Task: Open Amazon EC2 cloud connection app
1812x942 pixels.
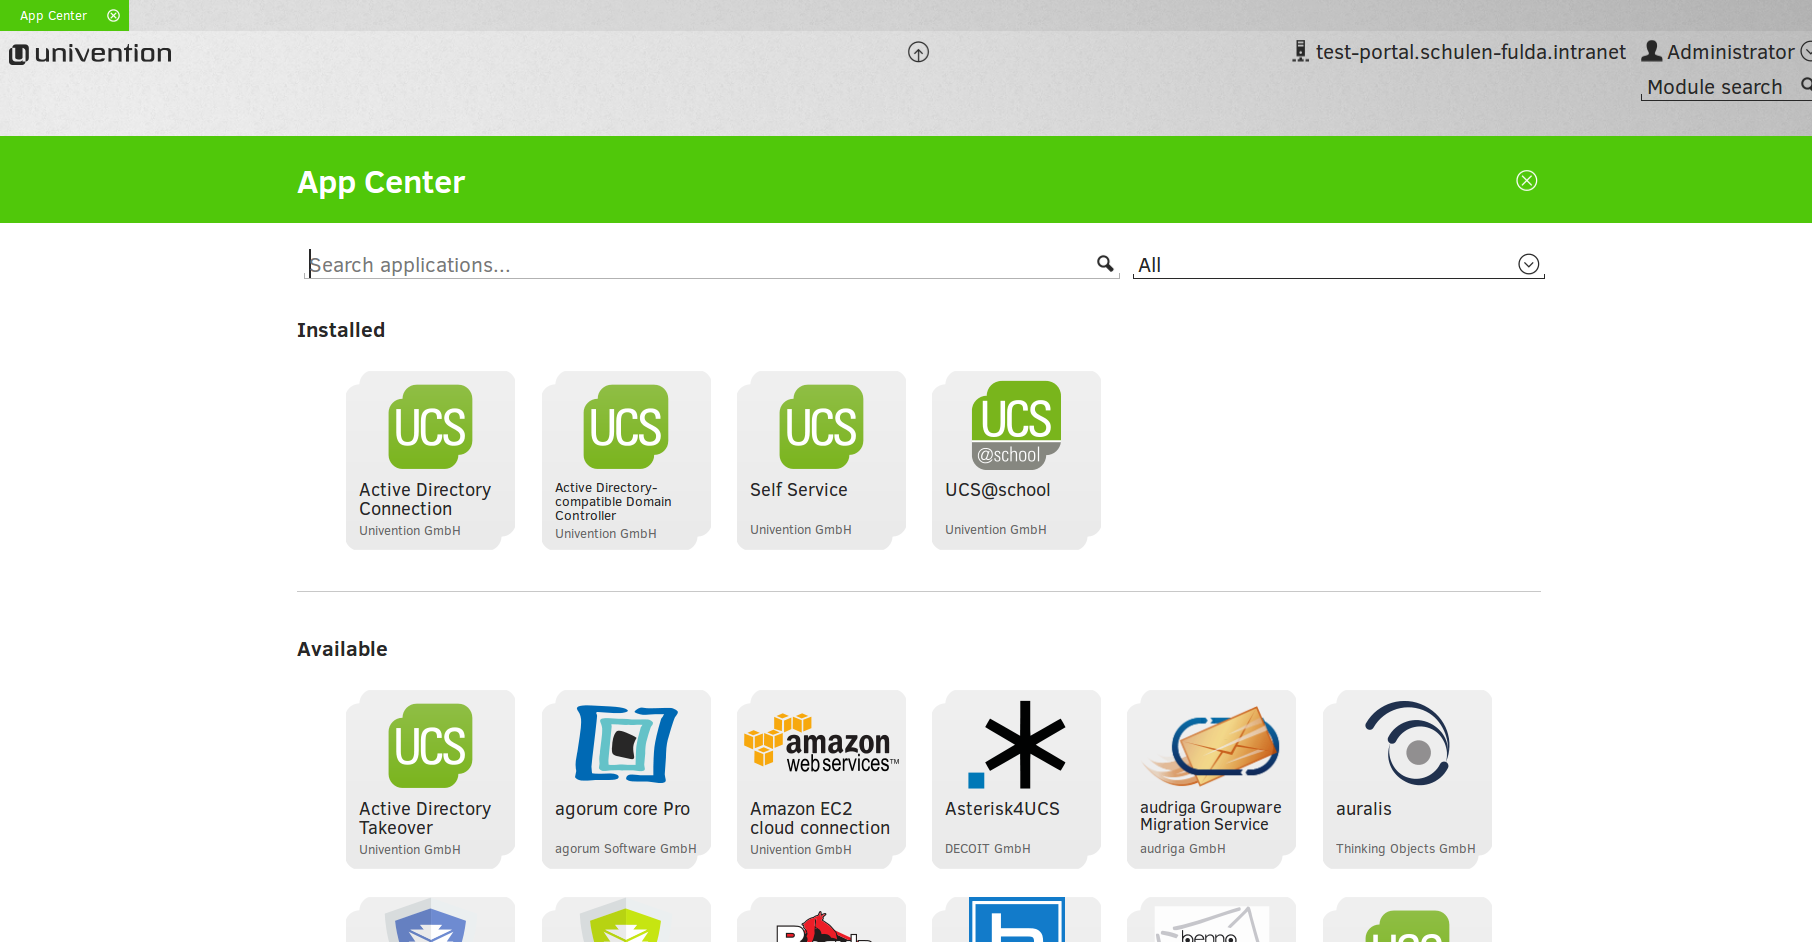Action: (x=821, y=779)
